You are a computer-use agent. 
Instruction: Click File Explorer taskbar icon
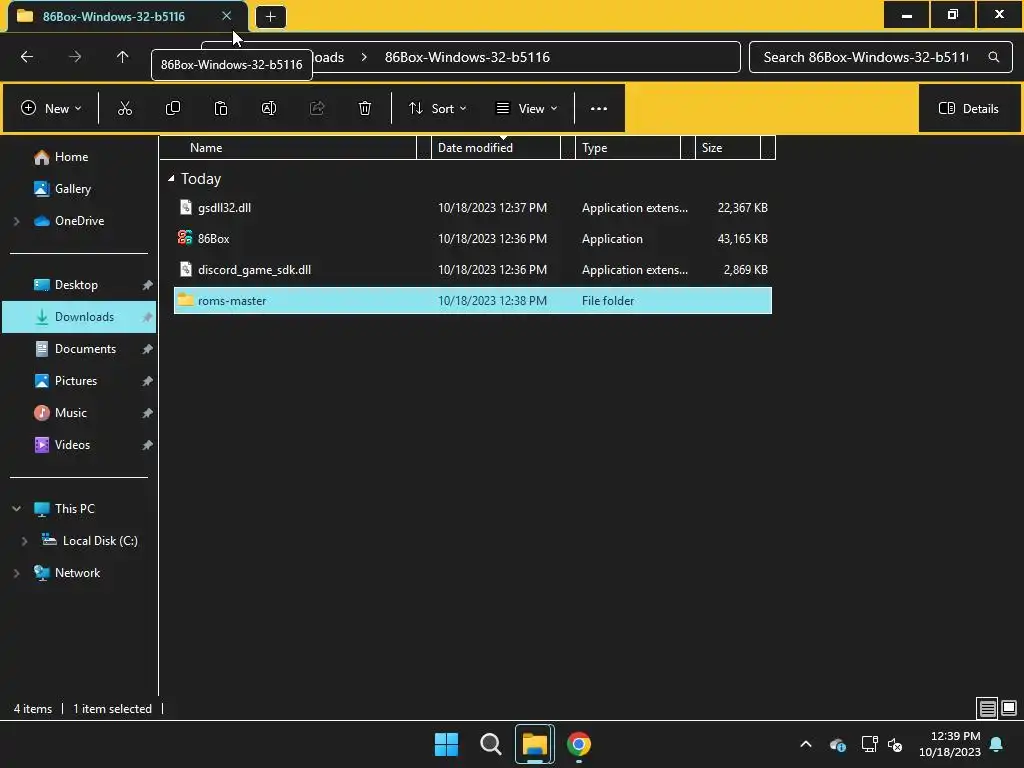535,744
